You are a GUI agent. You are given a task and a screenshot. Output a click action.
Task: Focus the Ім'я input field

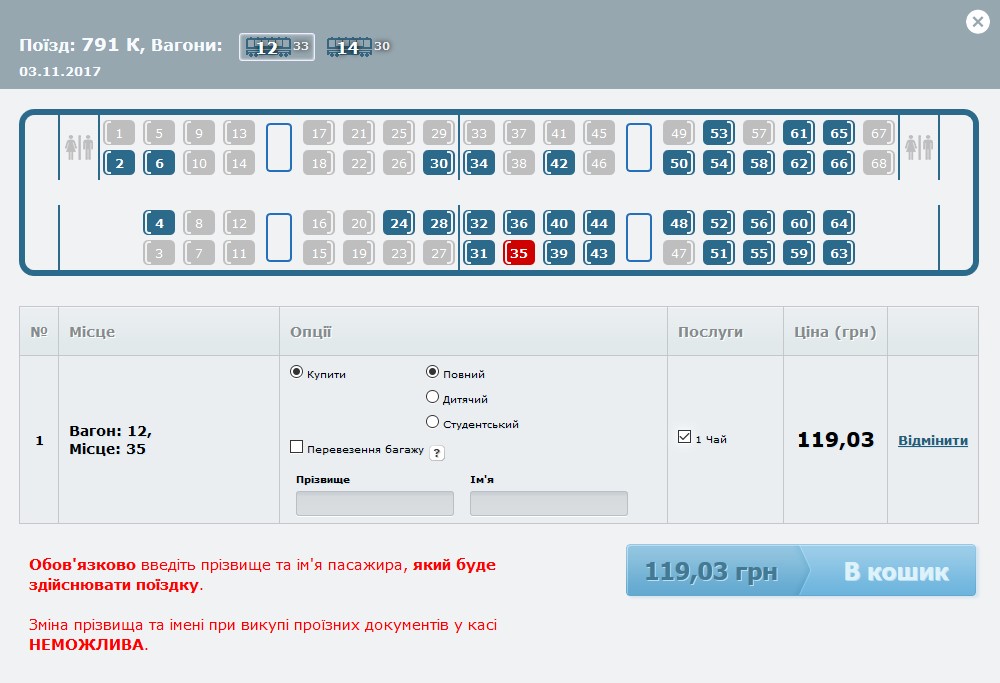pos(548,503)
